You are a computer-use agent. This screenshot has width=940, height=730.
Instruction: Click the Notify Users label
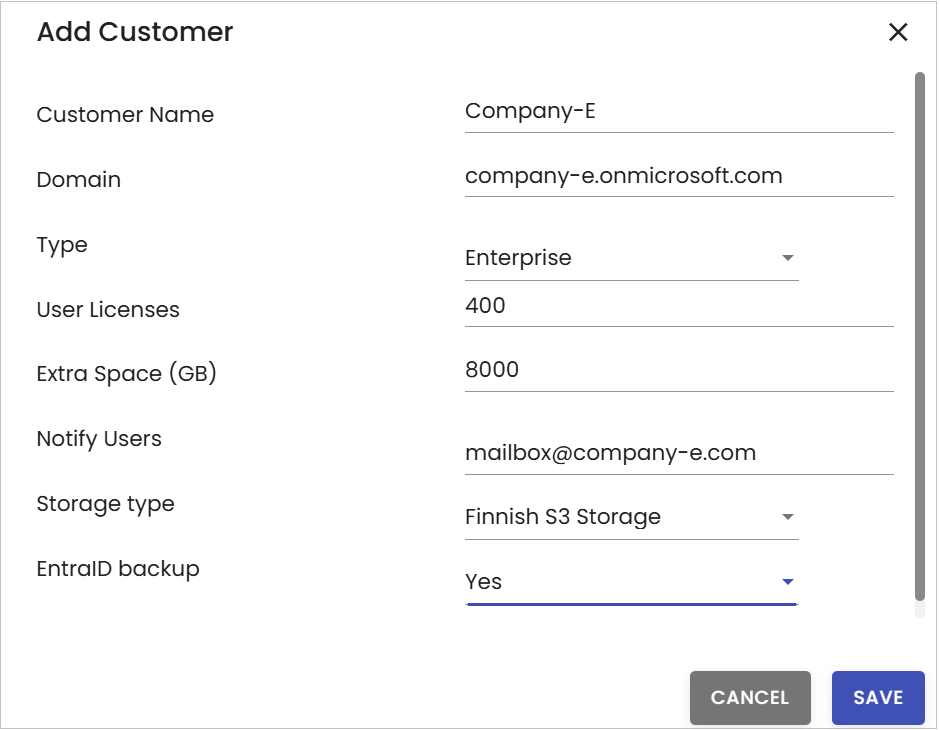[x=99, y=439]
